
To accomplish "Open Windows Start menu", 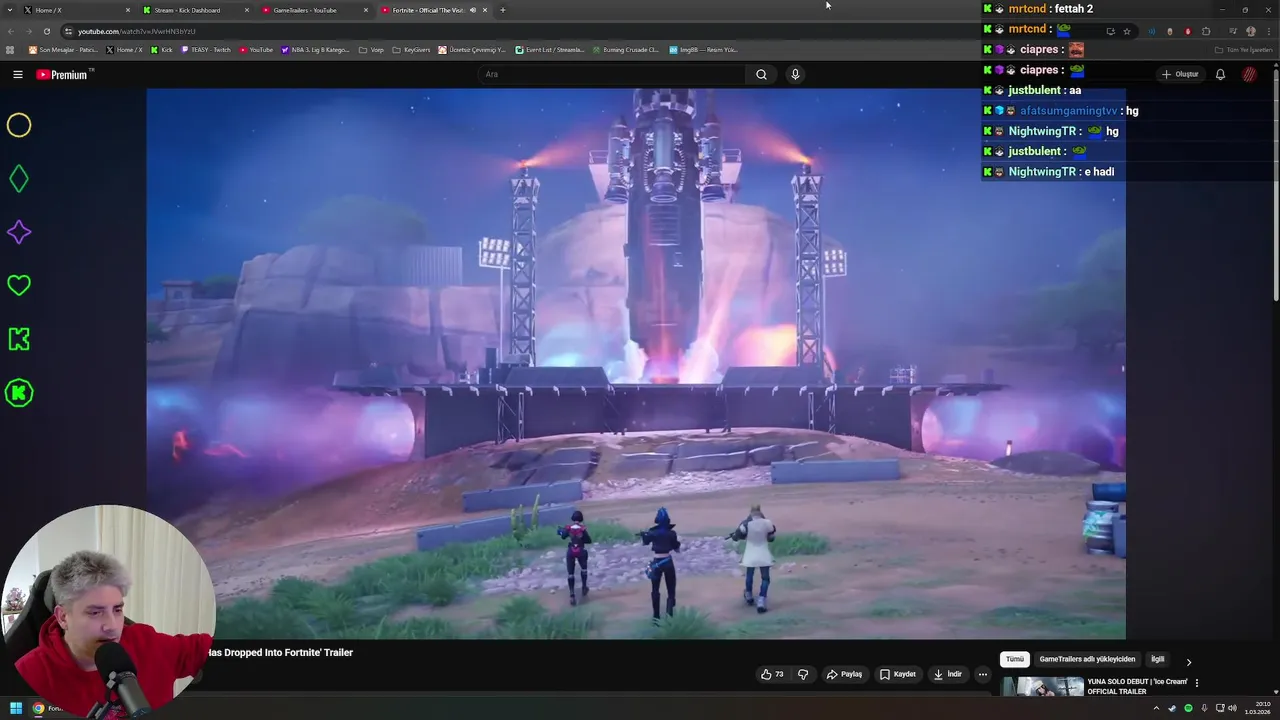I will (16, 708).
